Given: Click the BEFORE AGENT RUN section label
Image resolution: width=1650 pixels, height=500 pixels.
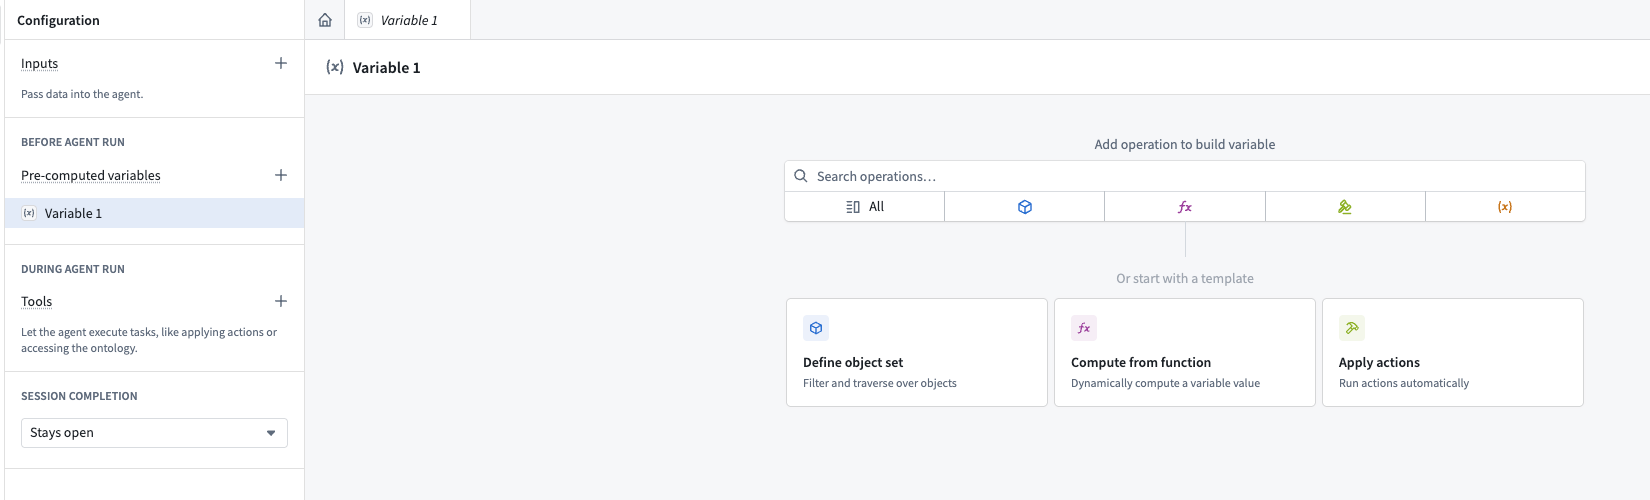Looking at the screenshot, I should 73,142.
